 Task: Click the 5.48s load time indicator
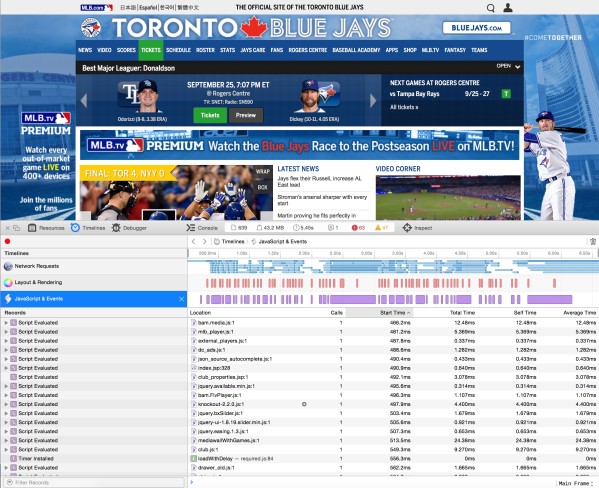(x=303, y=228)
